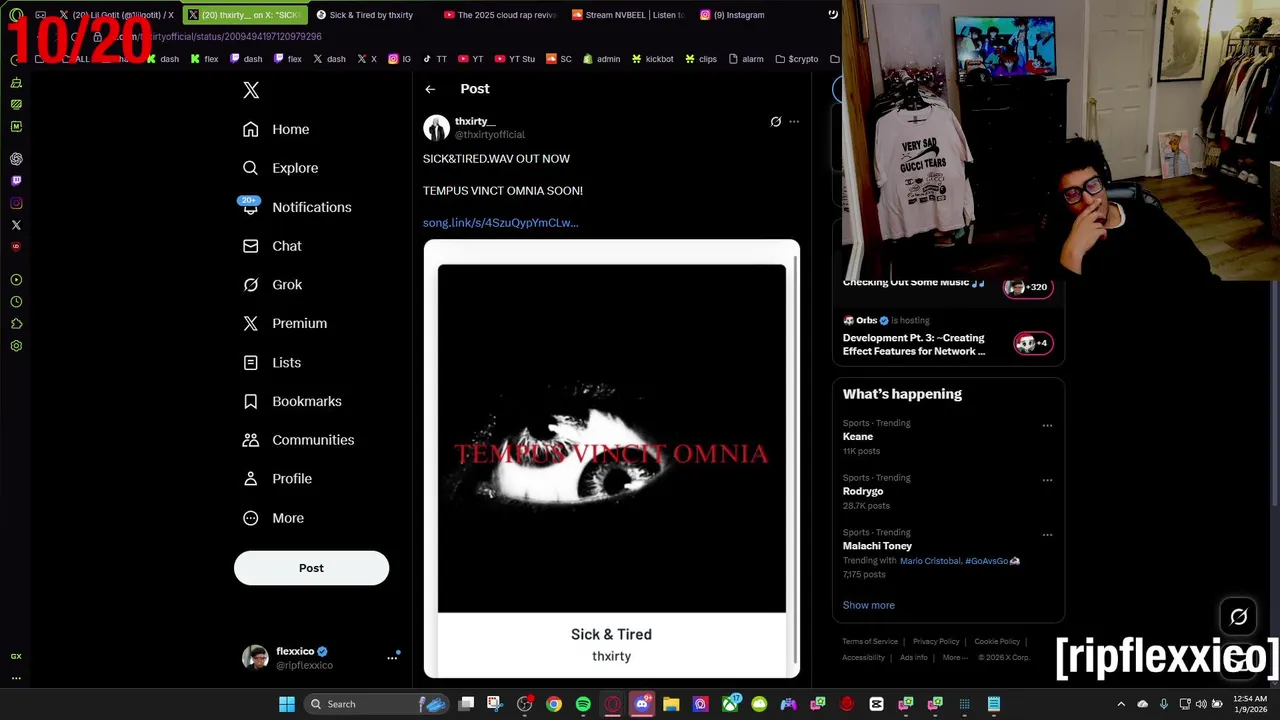Image resolution: width=1280 pixels, height=720 pixels.
Task: Open Spotify from taskbar
Action: [x=583, y=704]
